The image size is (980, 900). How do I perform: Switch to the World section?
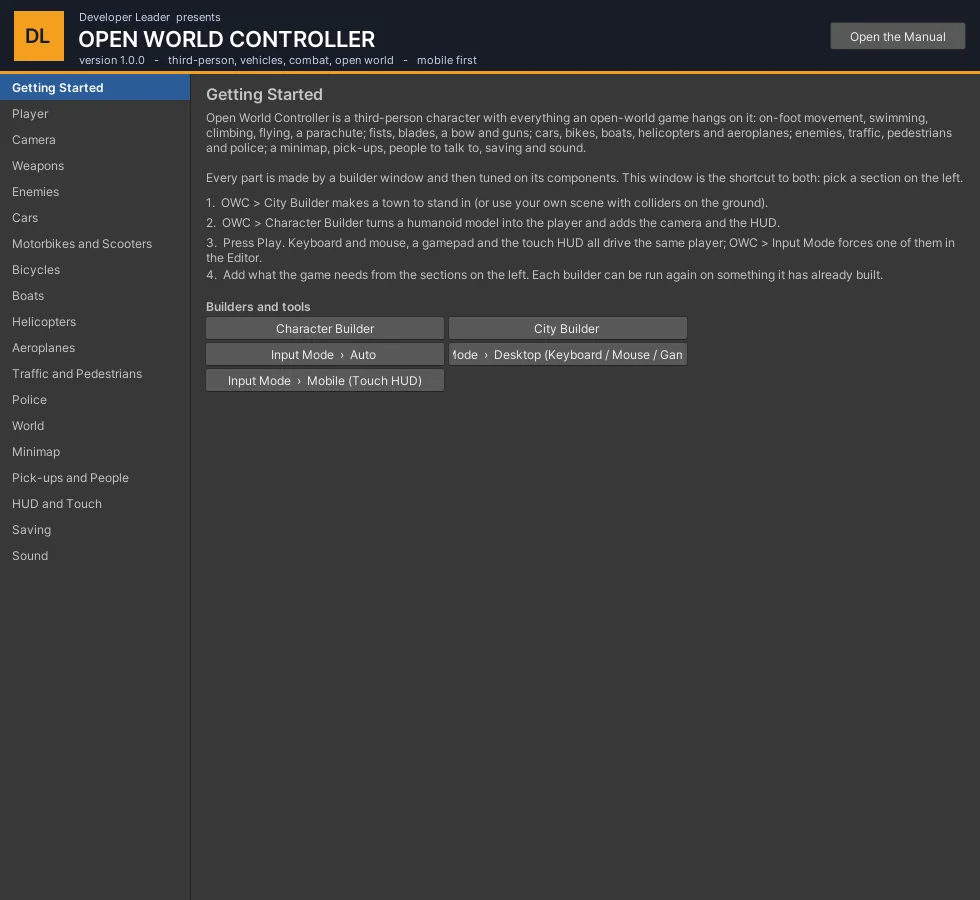pos(95,426)
